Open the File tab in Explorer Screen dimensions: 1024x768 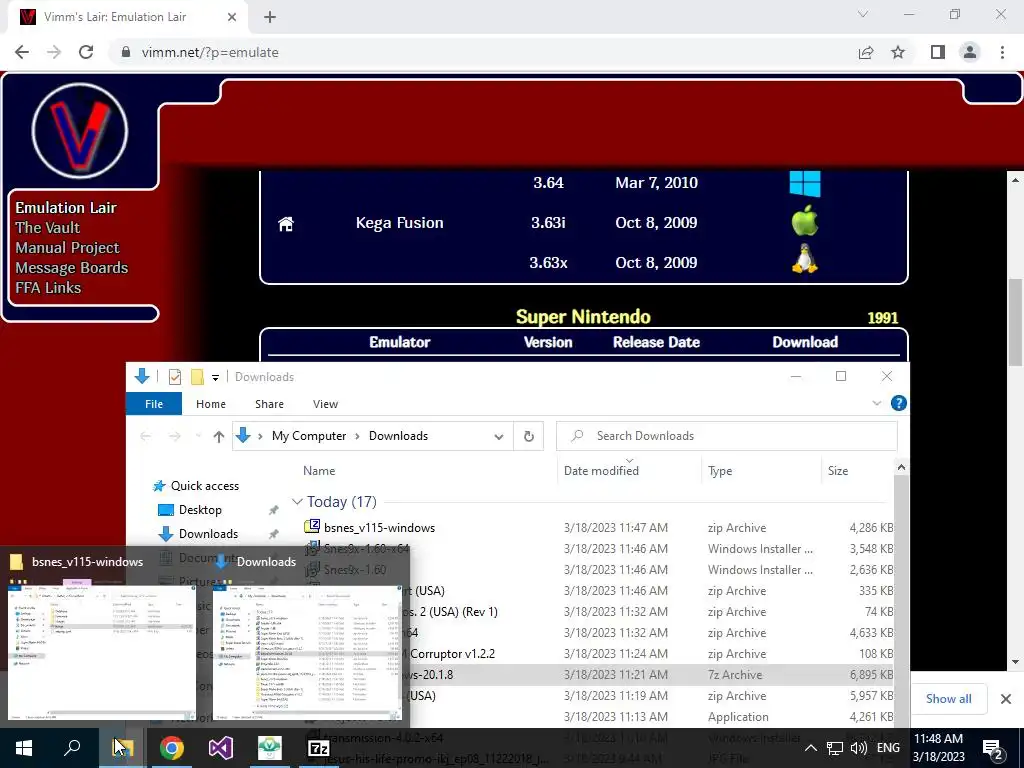154,404
